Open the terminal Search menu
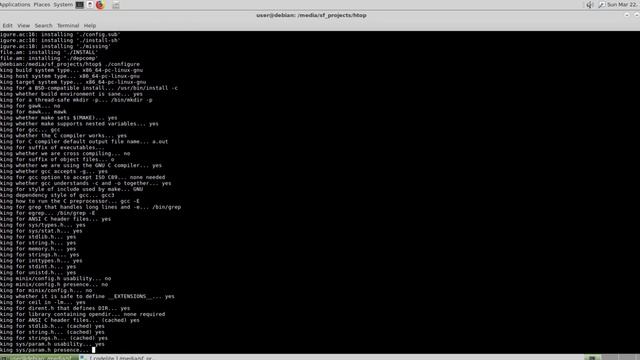 click(x=43, y=25)
